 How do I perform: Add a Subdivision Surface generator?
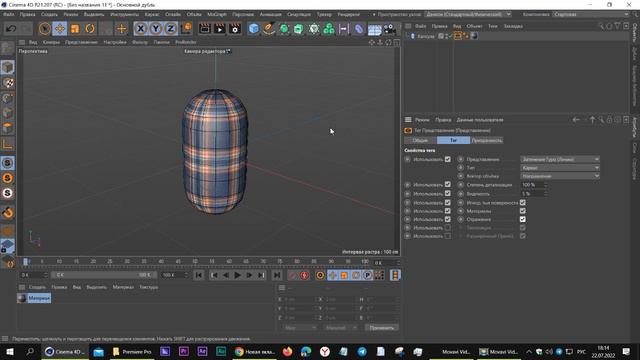284,29
